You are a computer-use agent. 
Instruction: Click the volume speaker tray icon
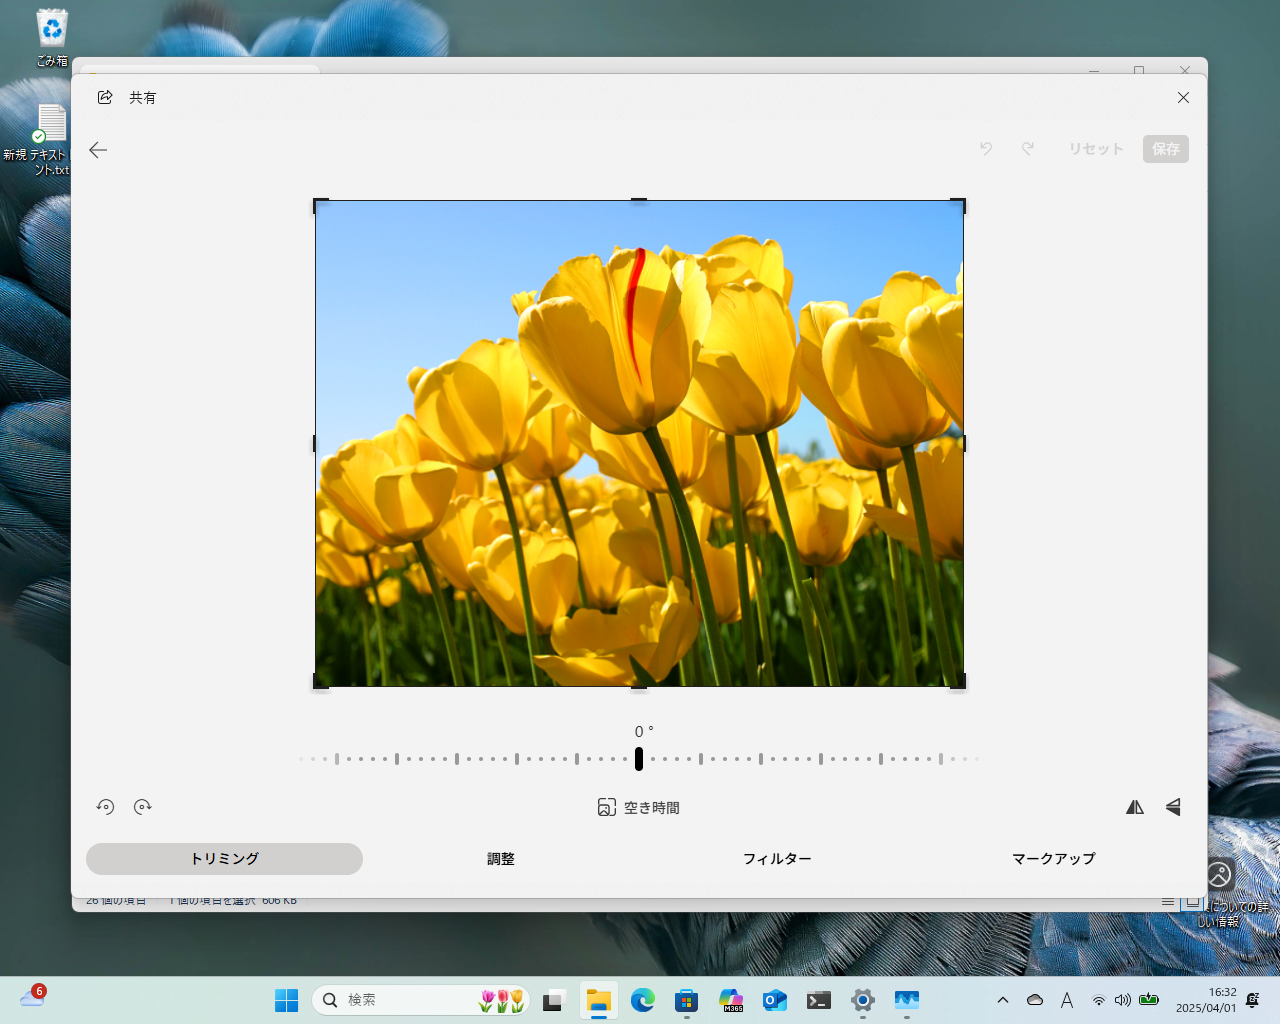[1123, 1000]
